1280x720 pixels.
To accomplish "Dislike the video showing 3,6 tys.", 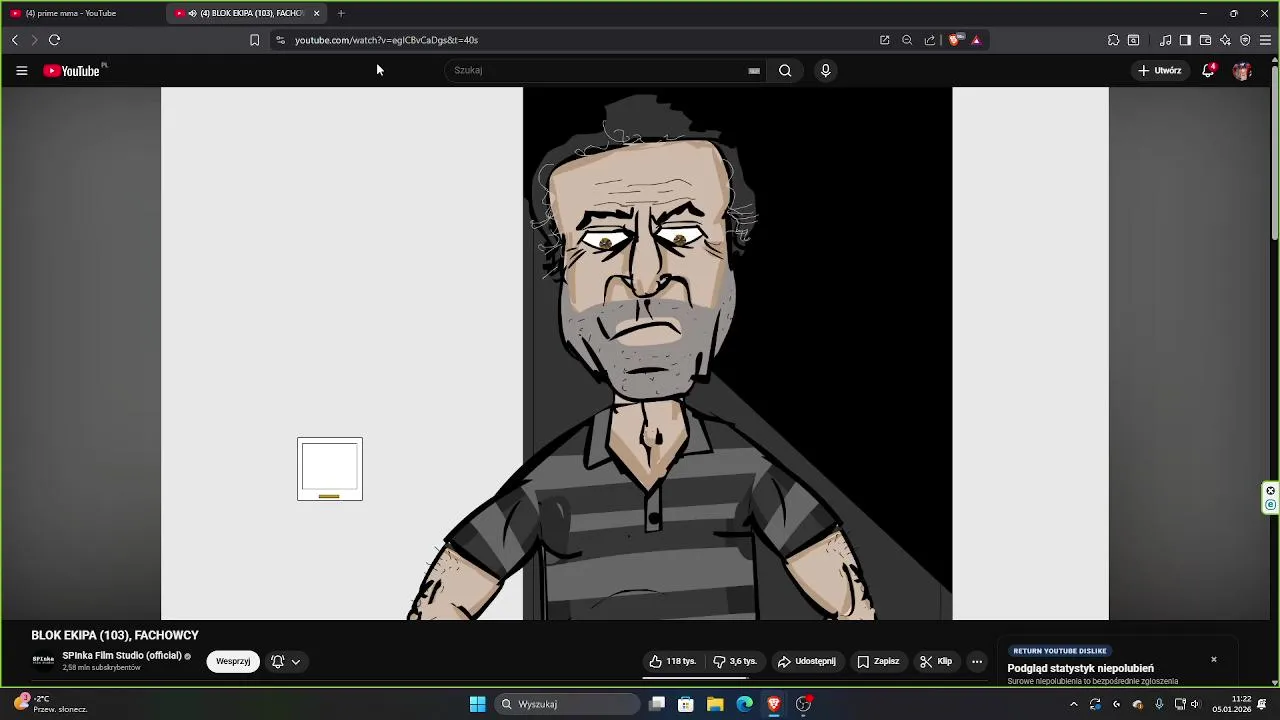I will pyautogui.click(x=734, y=661).
